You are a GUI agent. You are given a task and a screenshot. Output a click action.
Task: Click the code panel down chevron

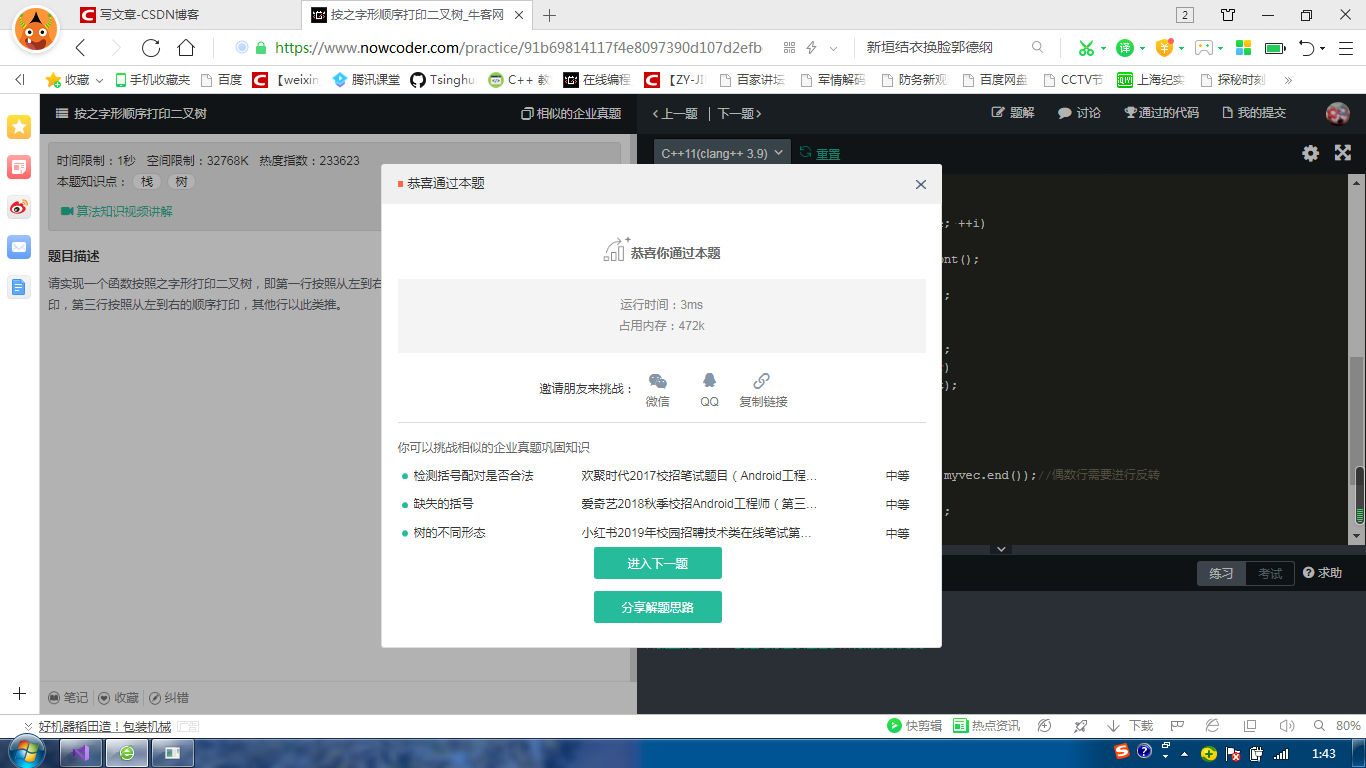click(1001, 548)
